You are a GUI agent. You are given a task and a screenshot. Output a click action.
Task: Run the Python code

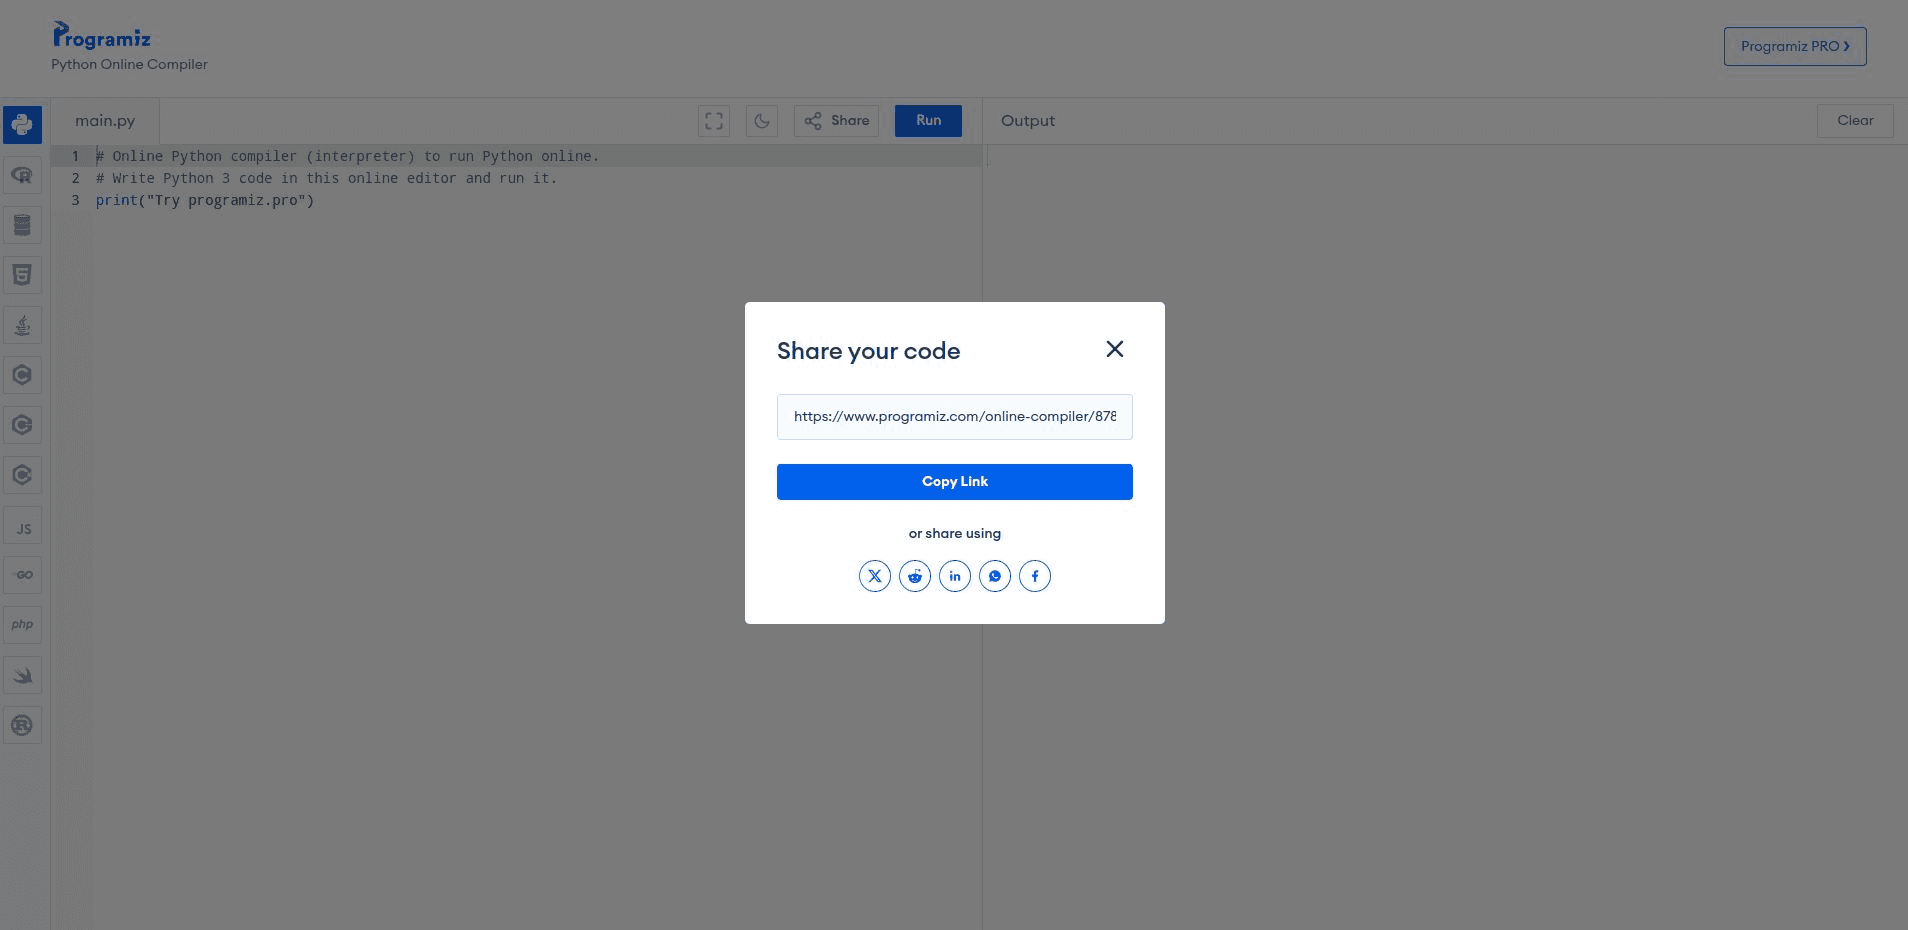[928, 121]
